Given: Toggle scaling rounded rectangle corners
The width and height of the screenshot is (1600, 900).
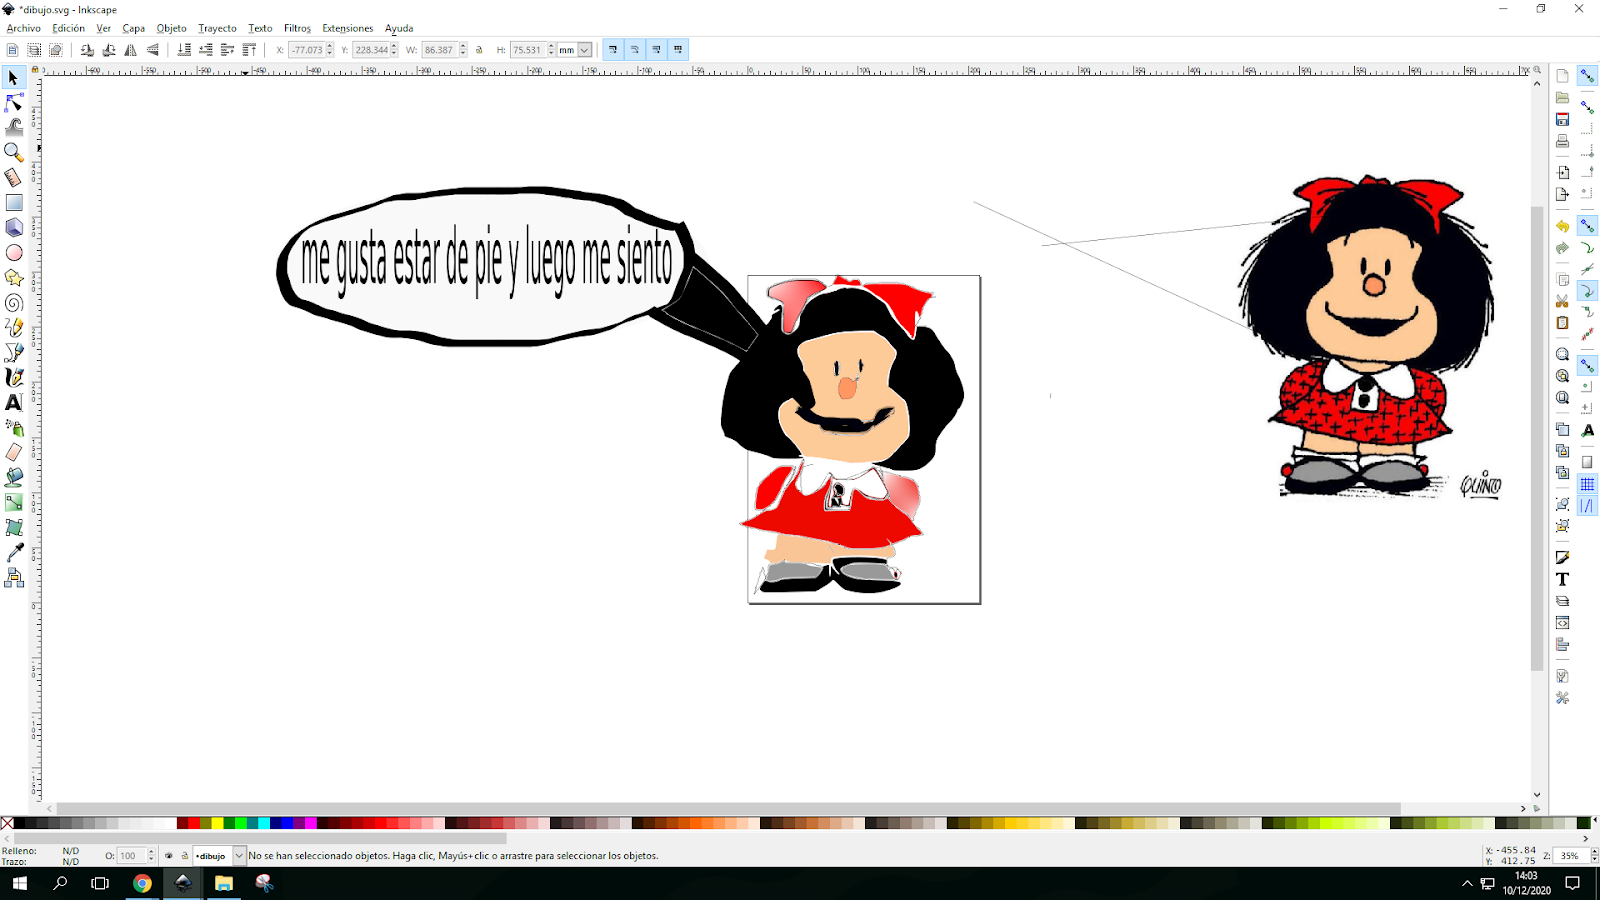Looking at the screenshot, I should click(x=635, y=50).
